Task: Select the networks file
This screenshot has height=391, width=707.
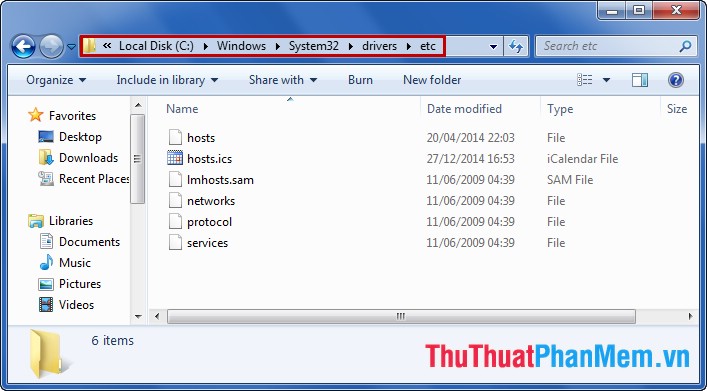Action: click(211, 201)
